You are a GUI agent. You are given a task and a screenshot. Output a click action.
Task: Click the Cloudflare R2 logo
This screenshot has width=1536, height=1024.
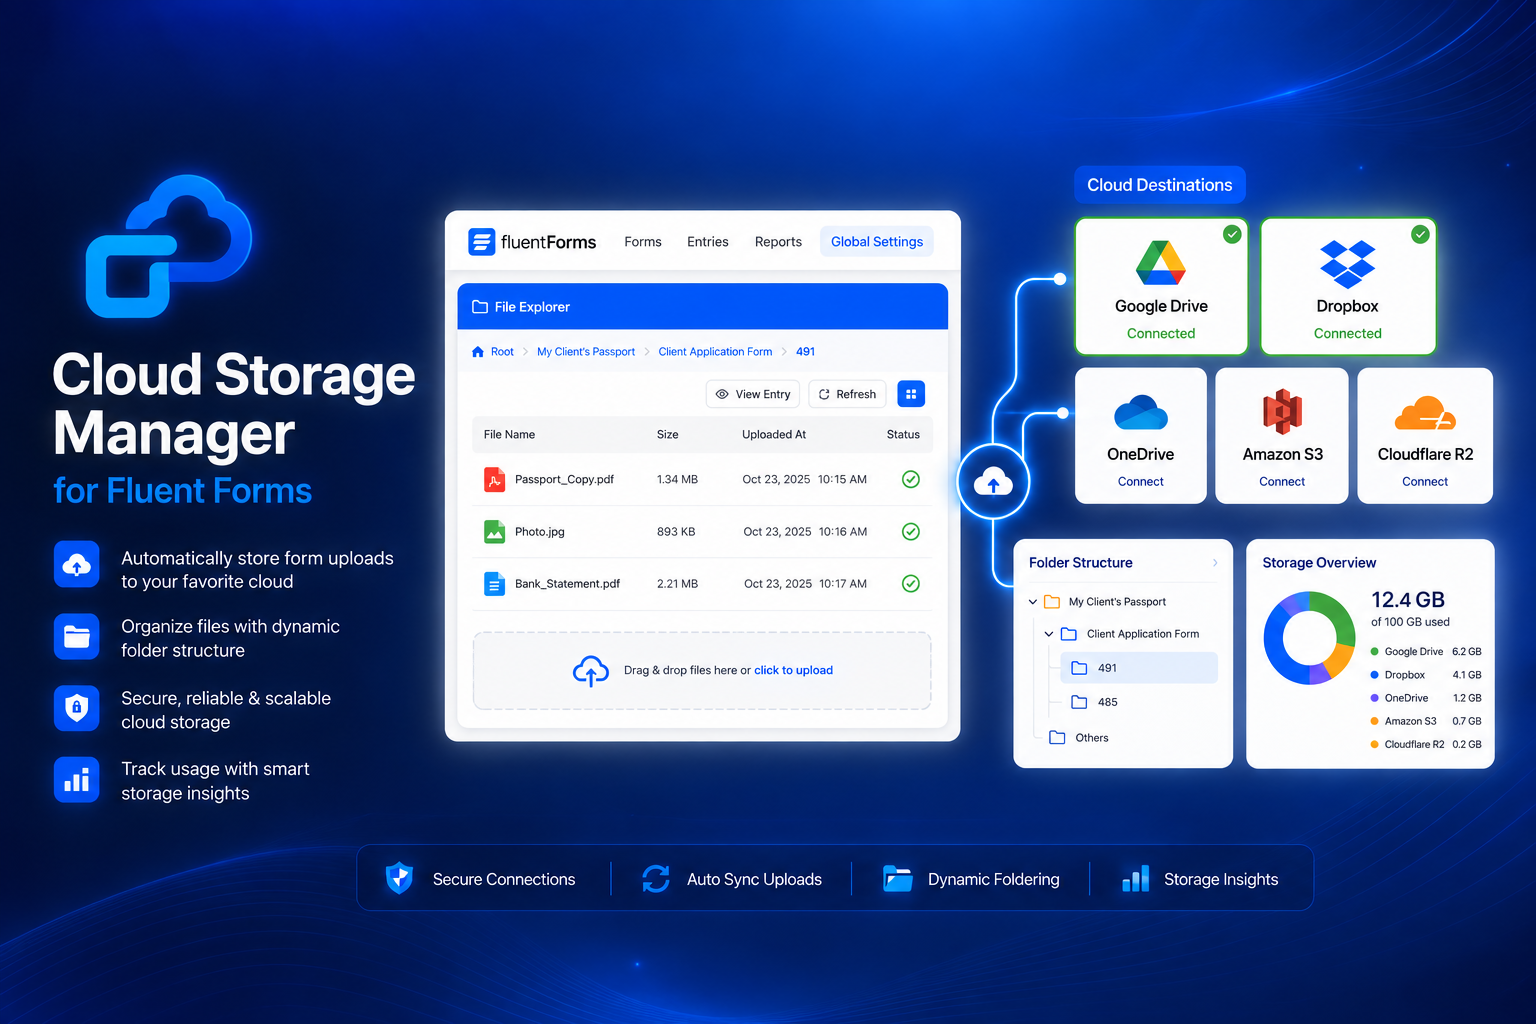(x=1425, y=412)
